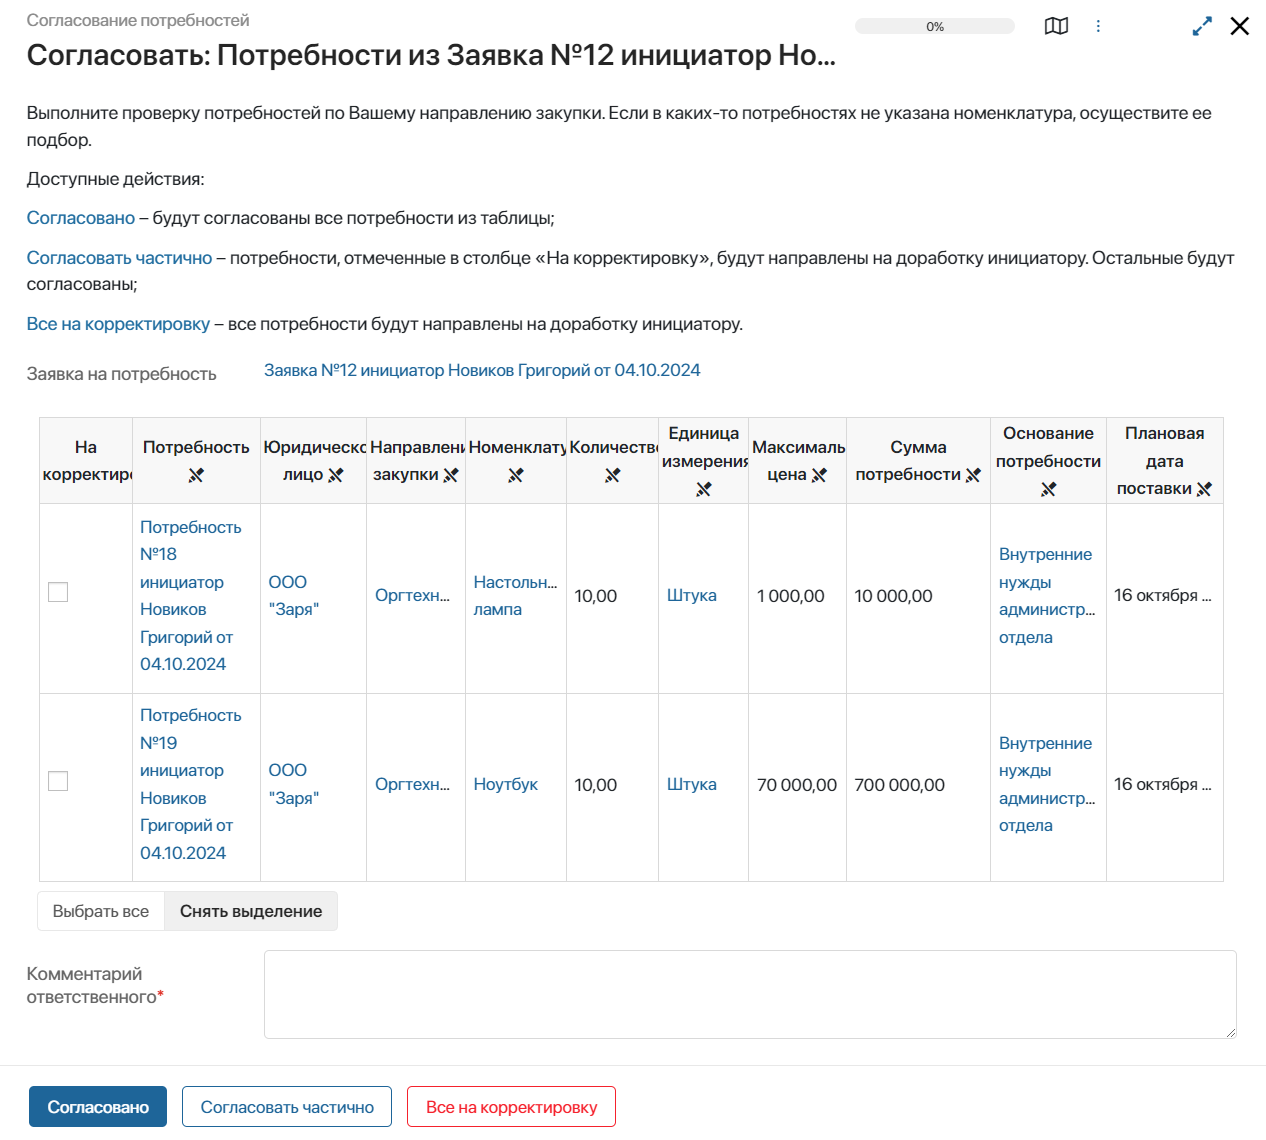Open the Заявка №12 инициатор Новиков link
The image size is (1266, 1140).
[482, 370]
